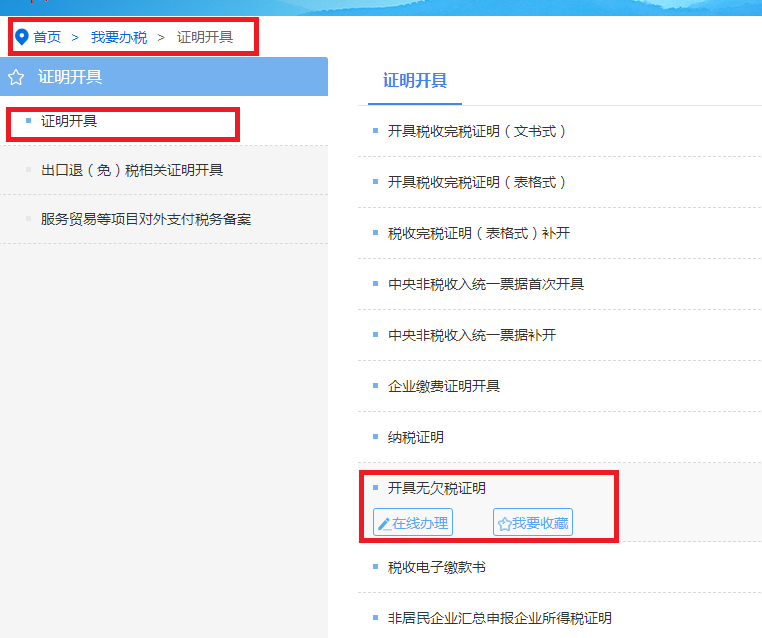
Task: Open 税收电子缴款书 entry
Action: [x=436, y=567]
